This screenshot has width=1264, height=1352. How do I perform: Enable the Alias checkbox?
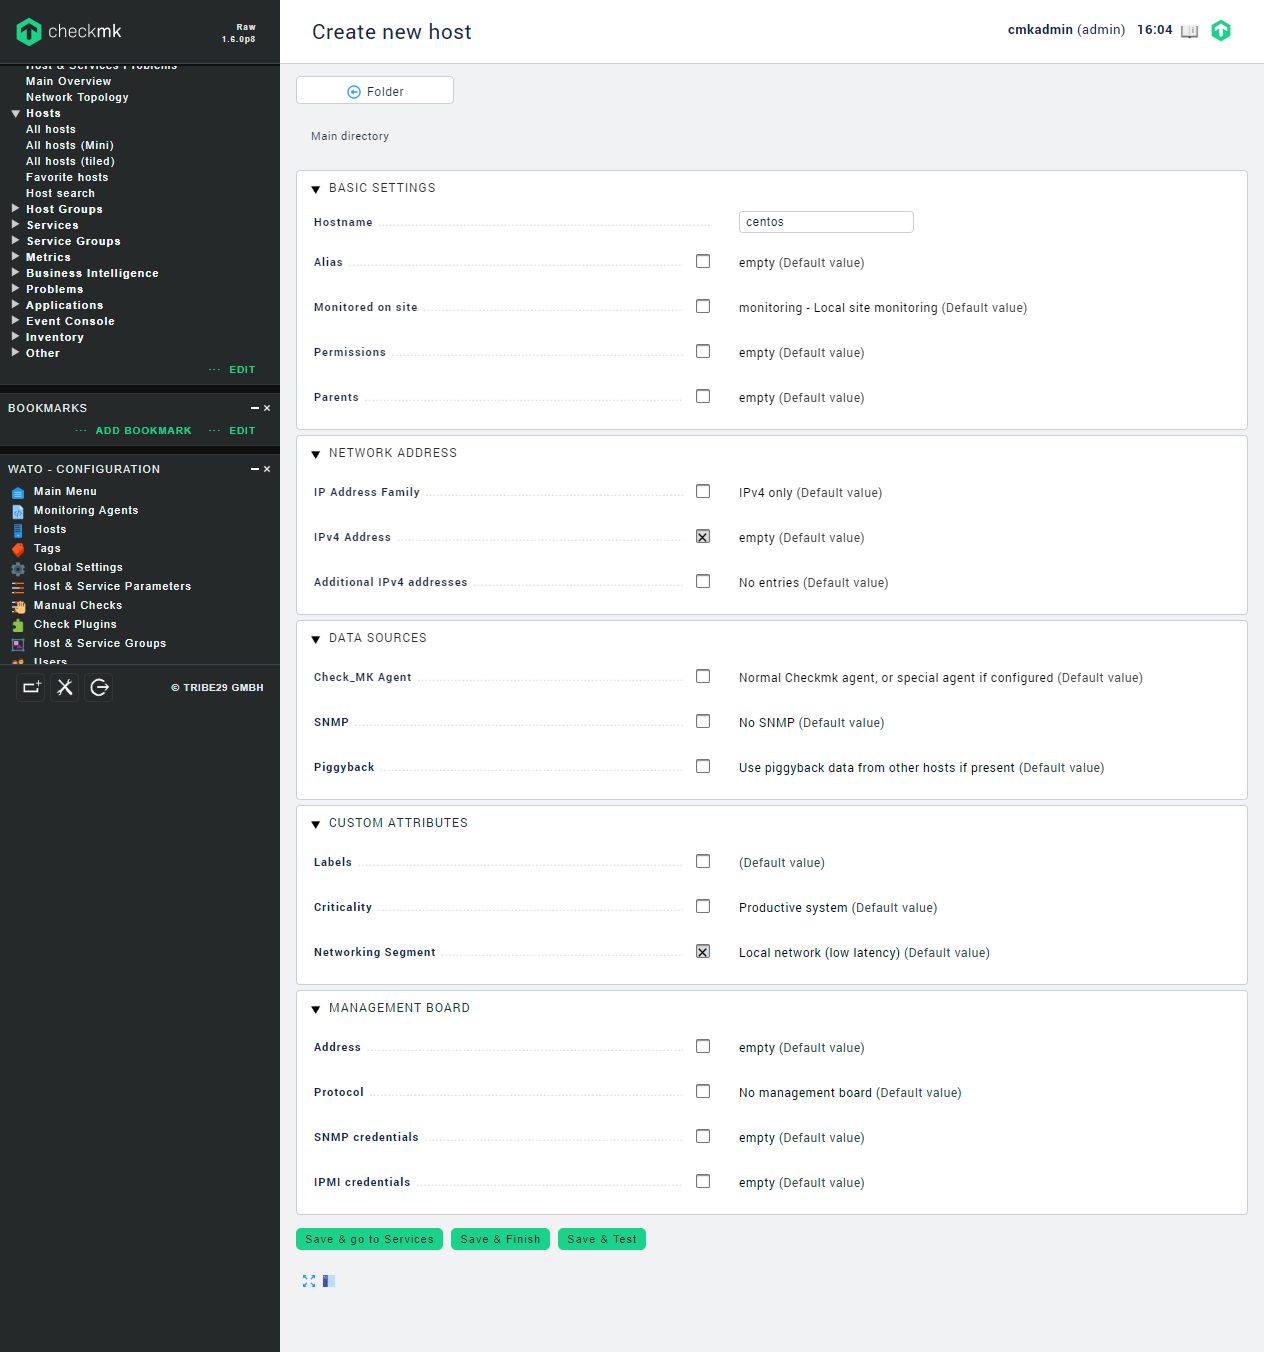pos(703,262)
